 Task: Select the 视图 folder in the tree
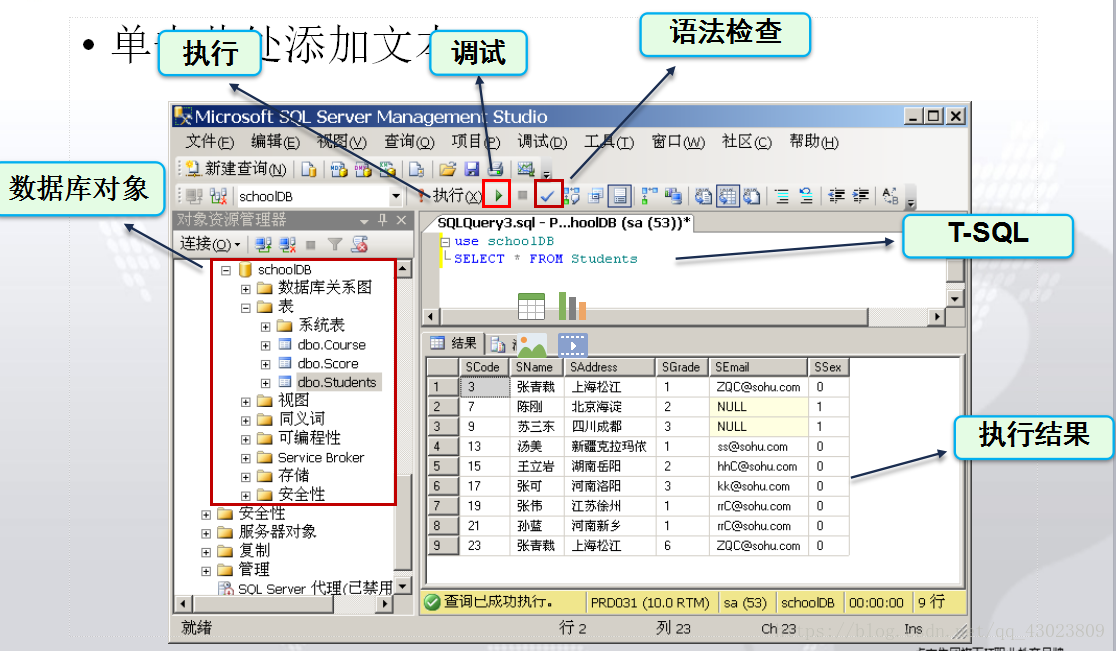(x=293, y=400)
